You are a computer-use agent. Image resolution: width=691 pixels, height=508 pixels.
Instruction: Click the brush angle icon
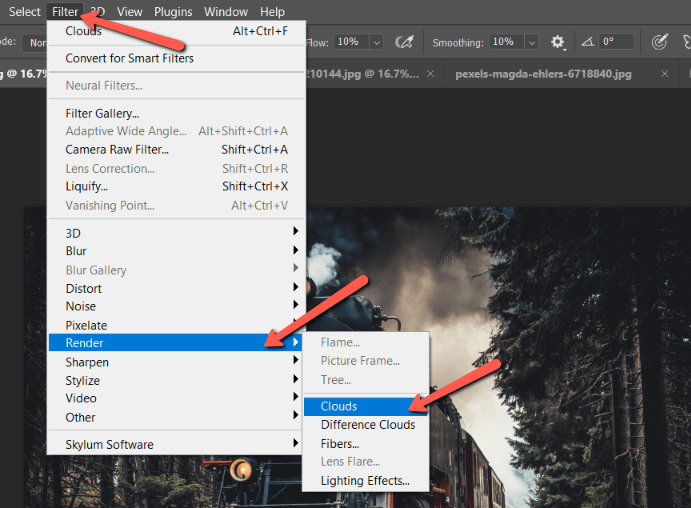click(586, 42)
